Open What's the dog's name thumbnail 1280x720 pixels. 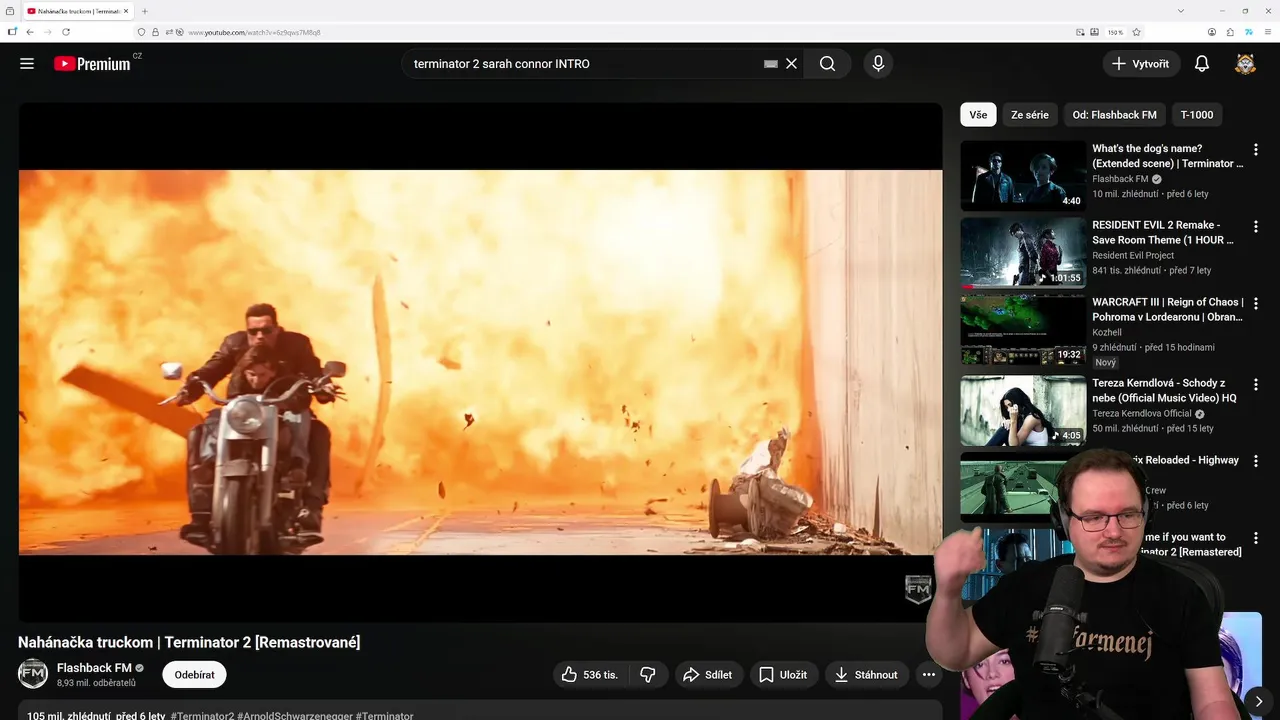pyautogui.click(x=1023, y=175)
